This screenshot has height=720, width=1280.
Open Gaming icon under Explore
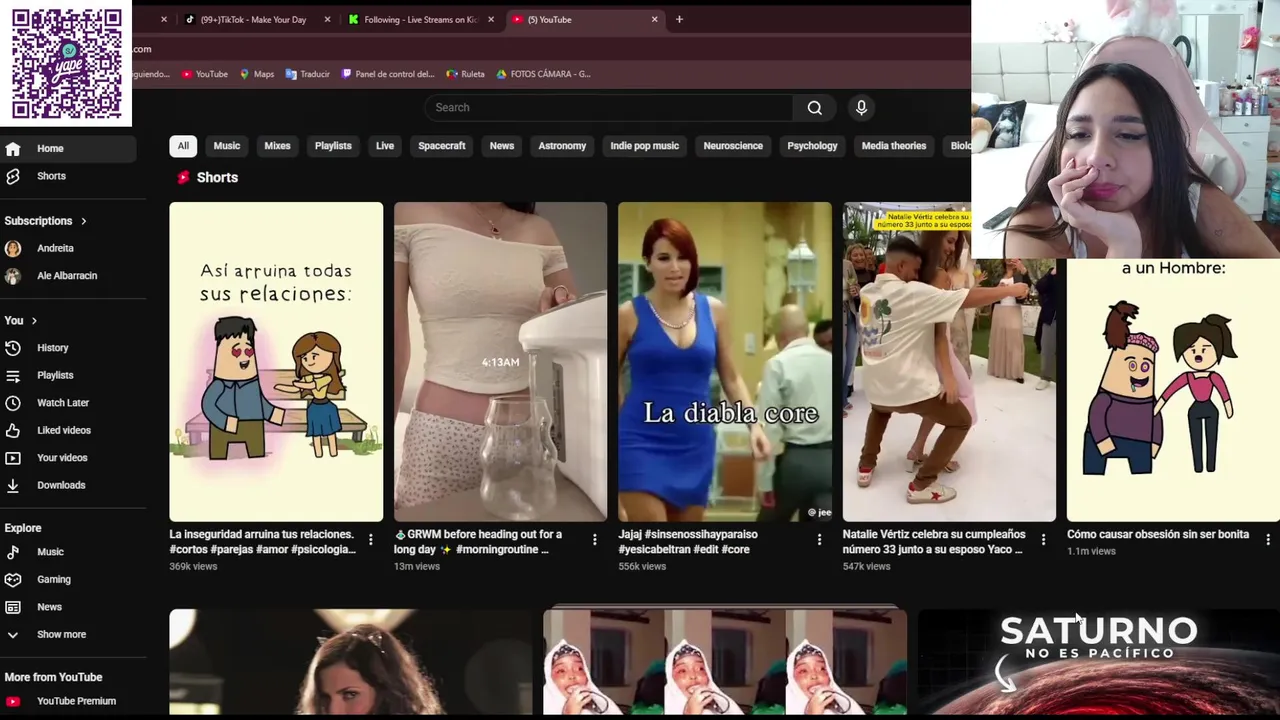click(x=13, y=579)
